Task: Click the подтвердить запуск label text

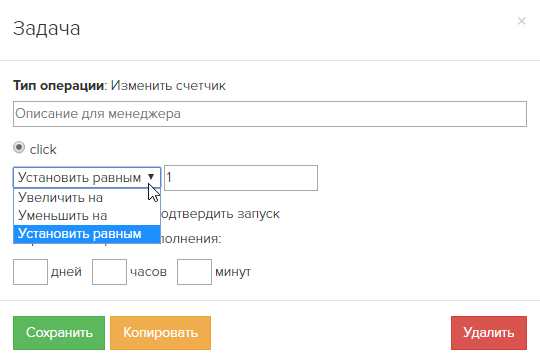Action: [x=220, y=214]
